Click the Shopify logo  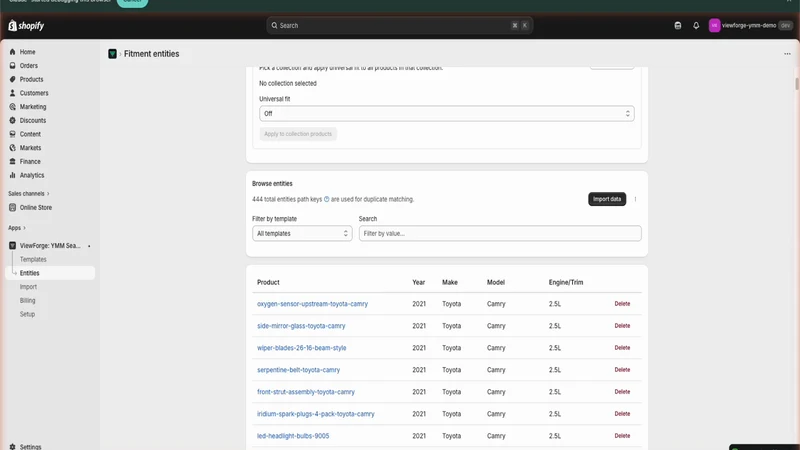[26, 26]
